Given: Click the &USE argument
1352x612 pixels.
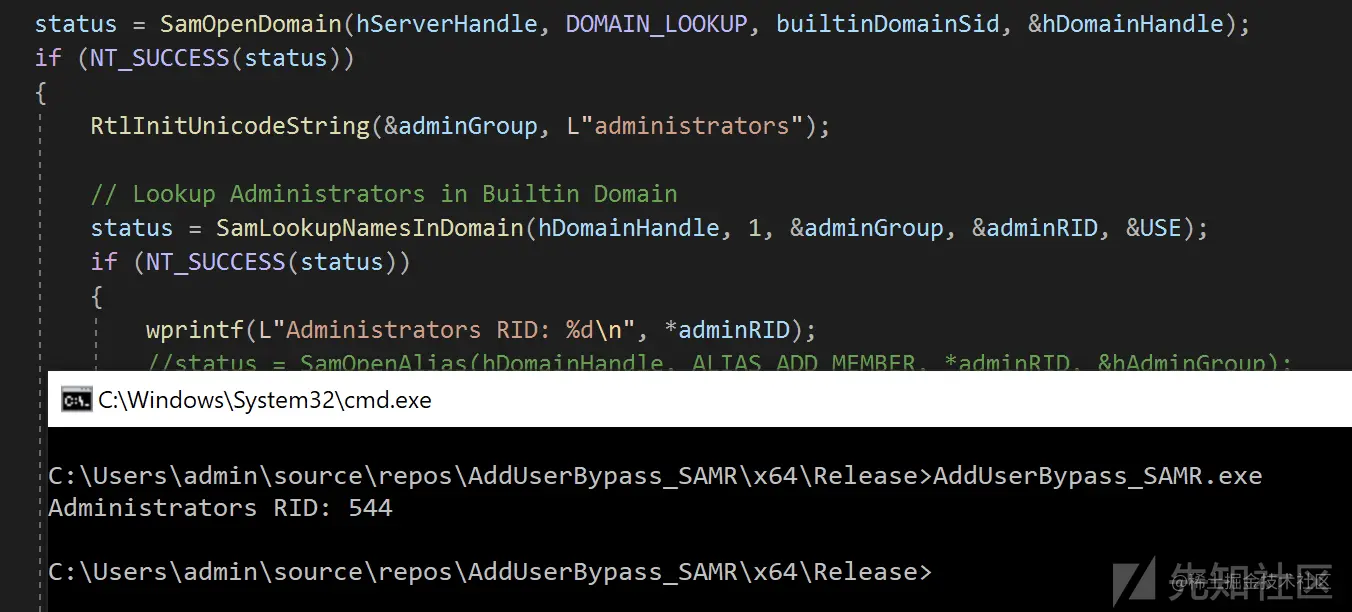Looking at the screenshot, I should pyautogui.click(x=1153, y=228).
